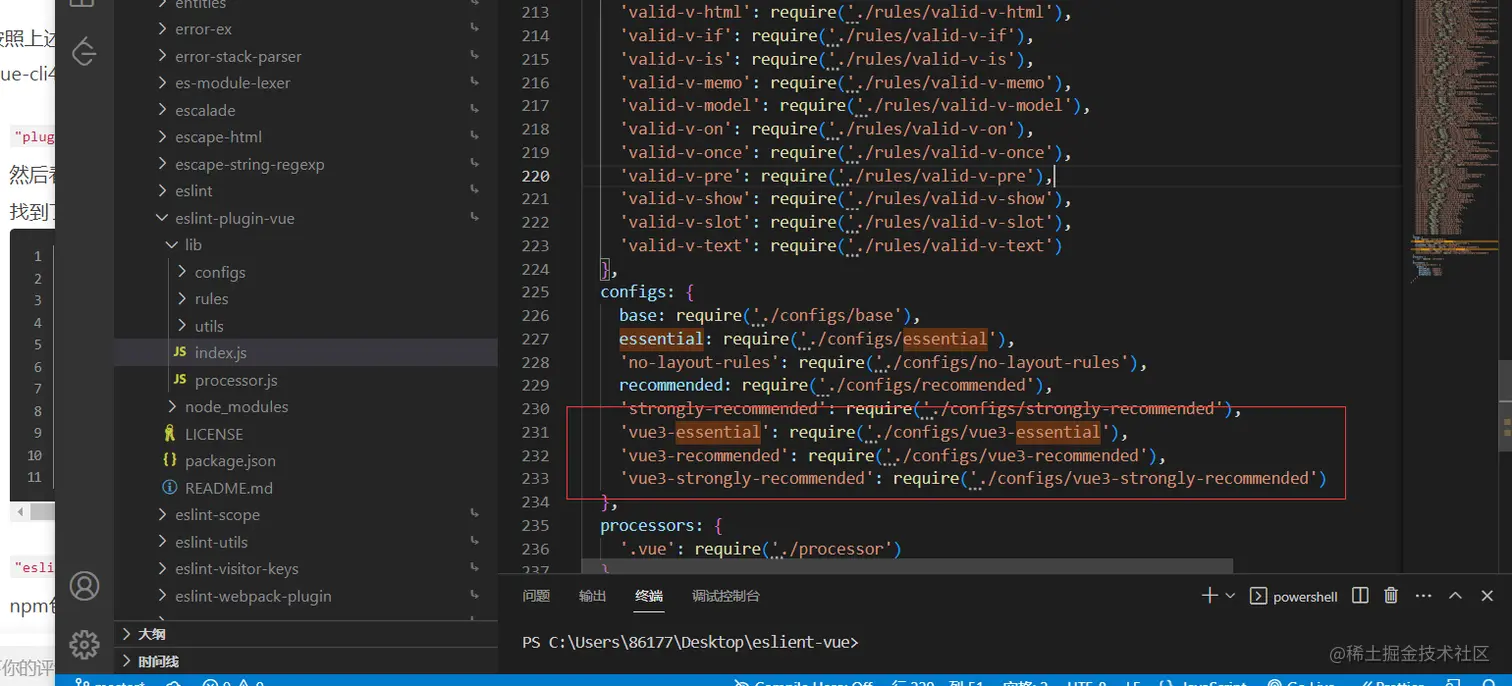
Task: Open the Accounts icon in activity bar
Action: (x=84, y=586)
